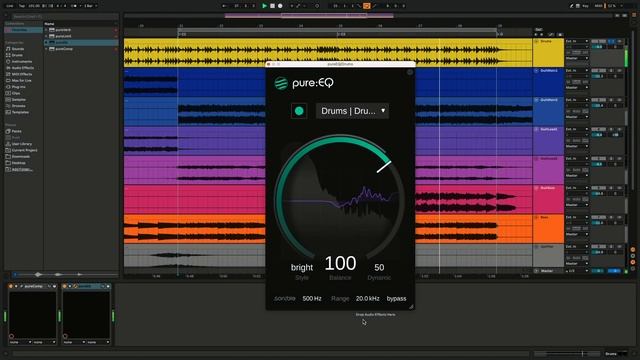Click the Link button in control bar

pyautogui.click(x=10, y=6)
